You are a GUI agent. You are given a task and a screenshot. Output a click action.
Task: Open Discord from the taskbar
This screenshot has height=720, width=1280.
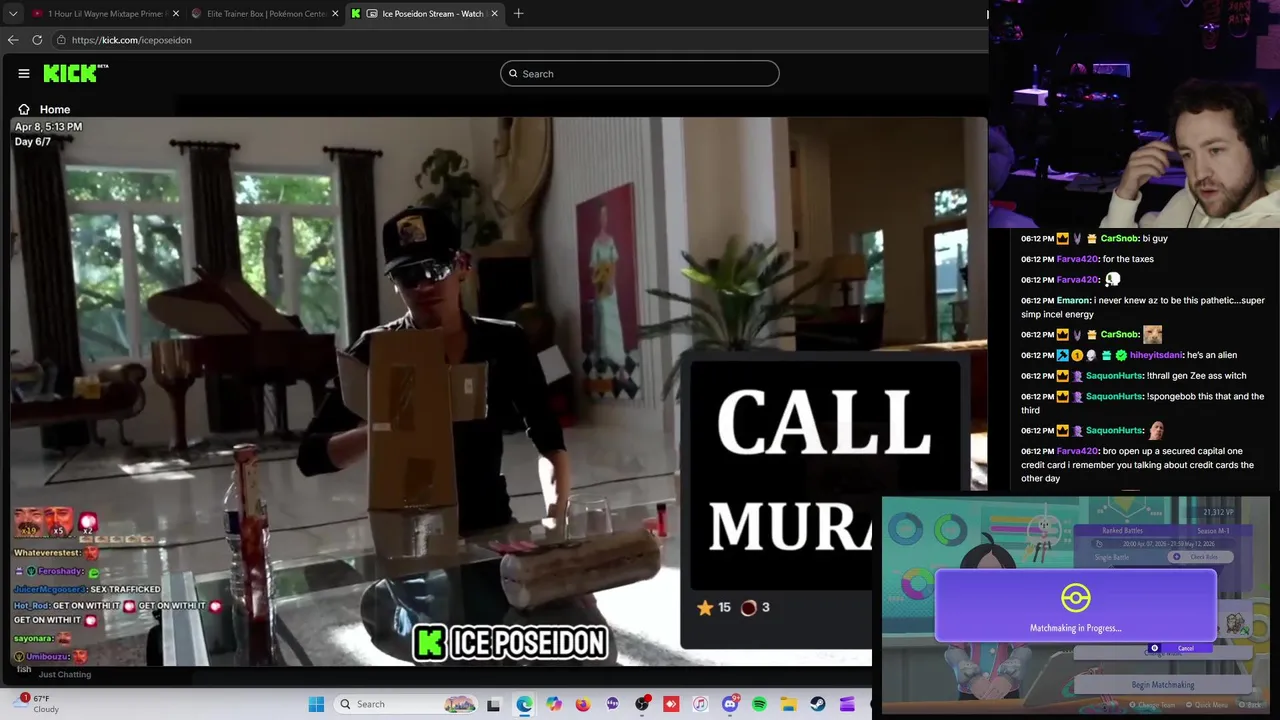730,704
